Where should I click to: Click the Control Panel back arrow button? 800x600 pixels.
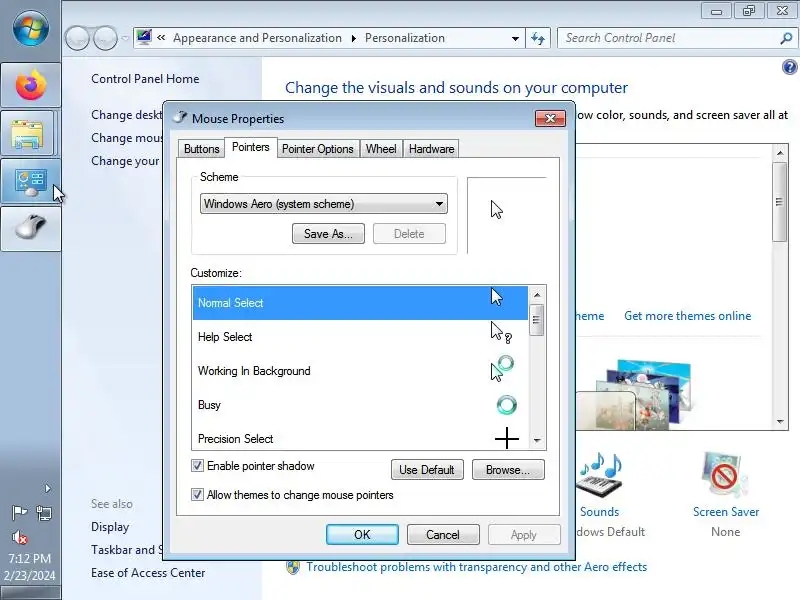(x=78, y=38)
